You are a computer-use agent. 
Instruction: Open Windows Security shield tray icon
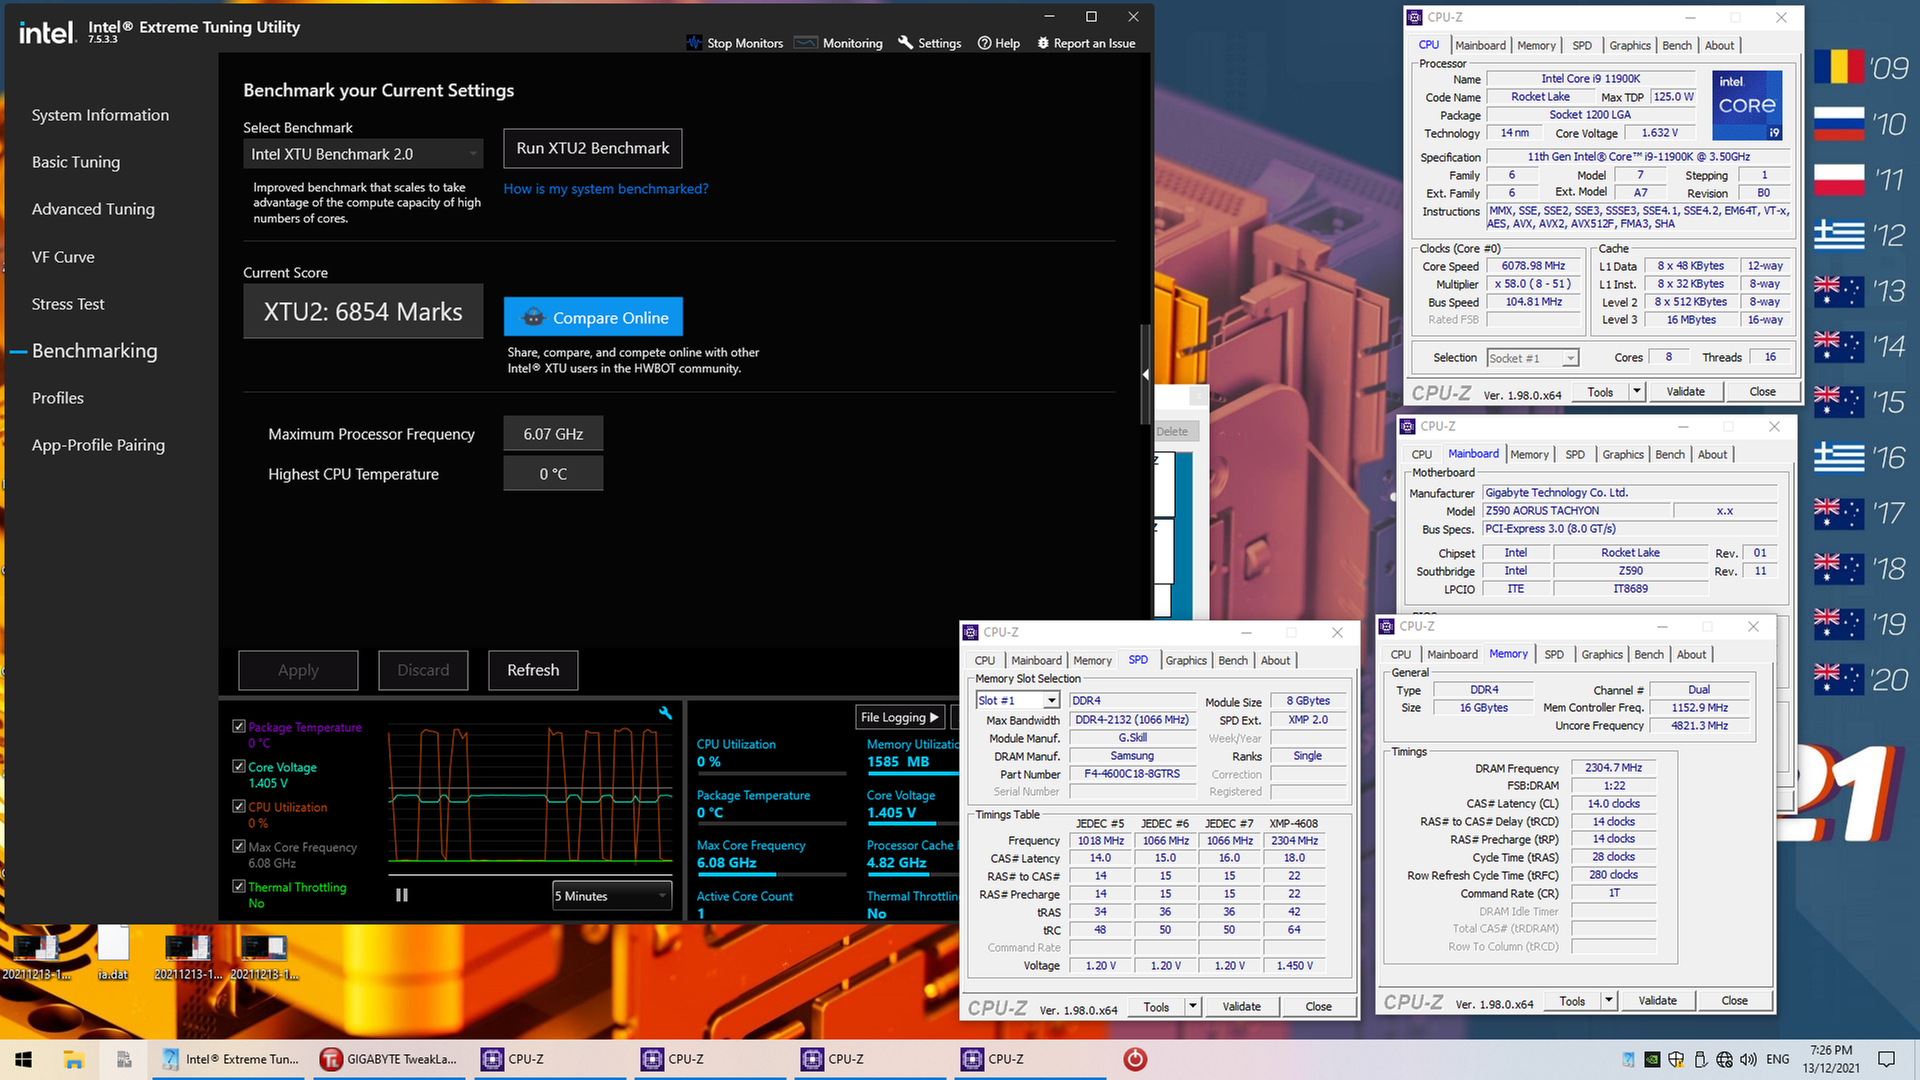[x=1676, y=1059]
